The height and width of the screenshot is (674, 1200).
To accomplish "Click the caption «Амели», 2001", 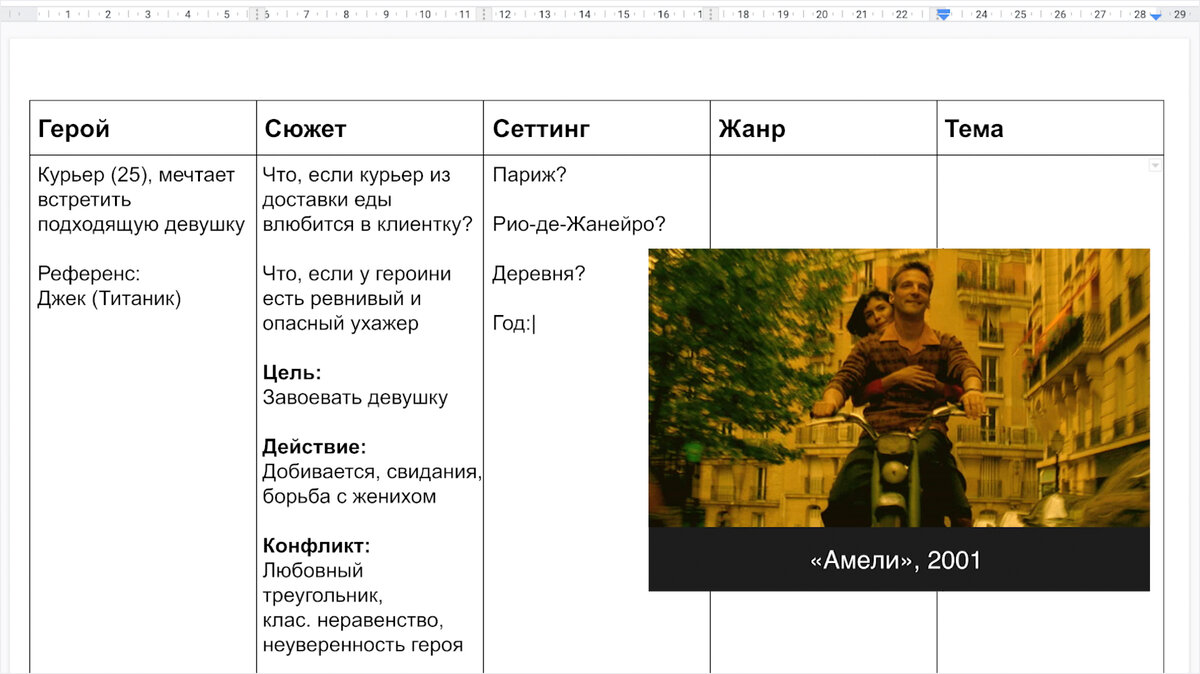I will [896, 560].
